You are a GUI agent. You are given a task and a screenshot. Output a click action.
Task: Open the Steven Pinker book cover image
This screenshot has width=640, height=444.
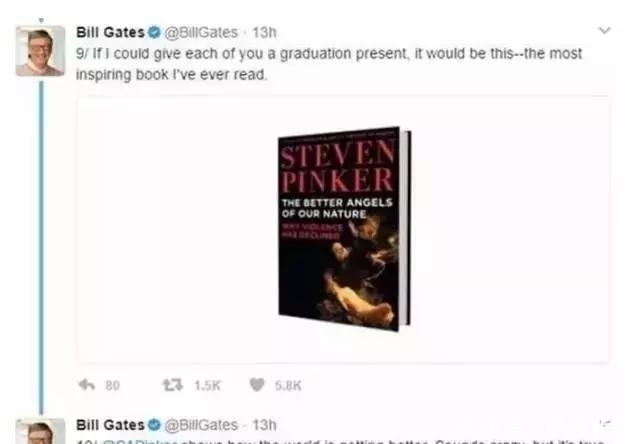point(344,229)
